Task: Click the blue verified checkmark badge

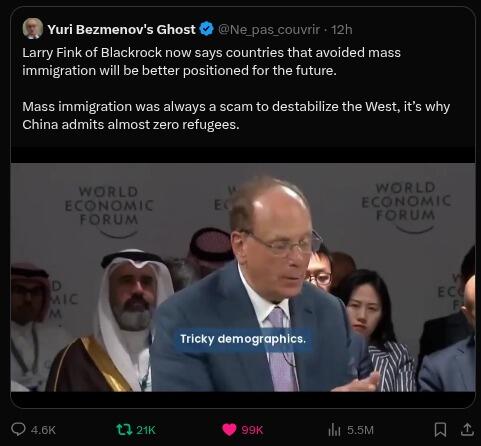Action: tap(206, 29)
